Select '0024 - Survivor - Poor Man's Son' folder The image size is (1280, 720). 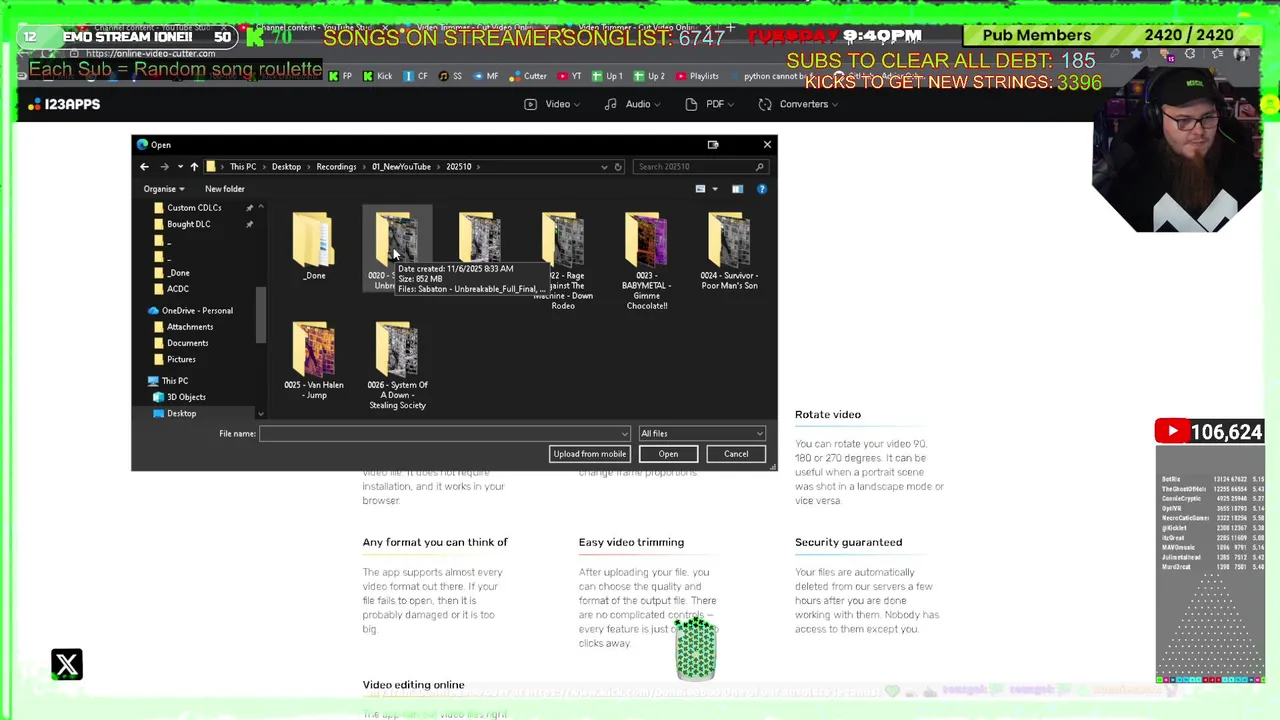tap(729, 251)
